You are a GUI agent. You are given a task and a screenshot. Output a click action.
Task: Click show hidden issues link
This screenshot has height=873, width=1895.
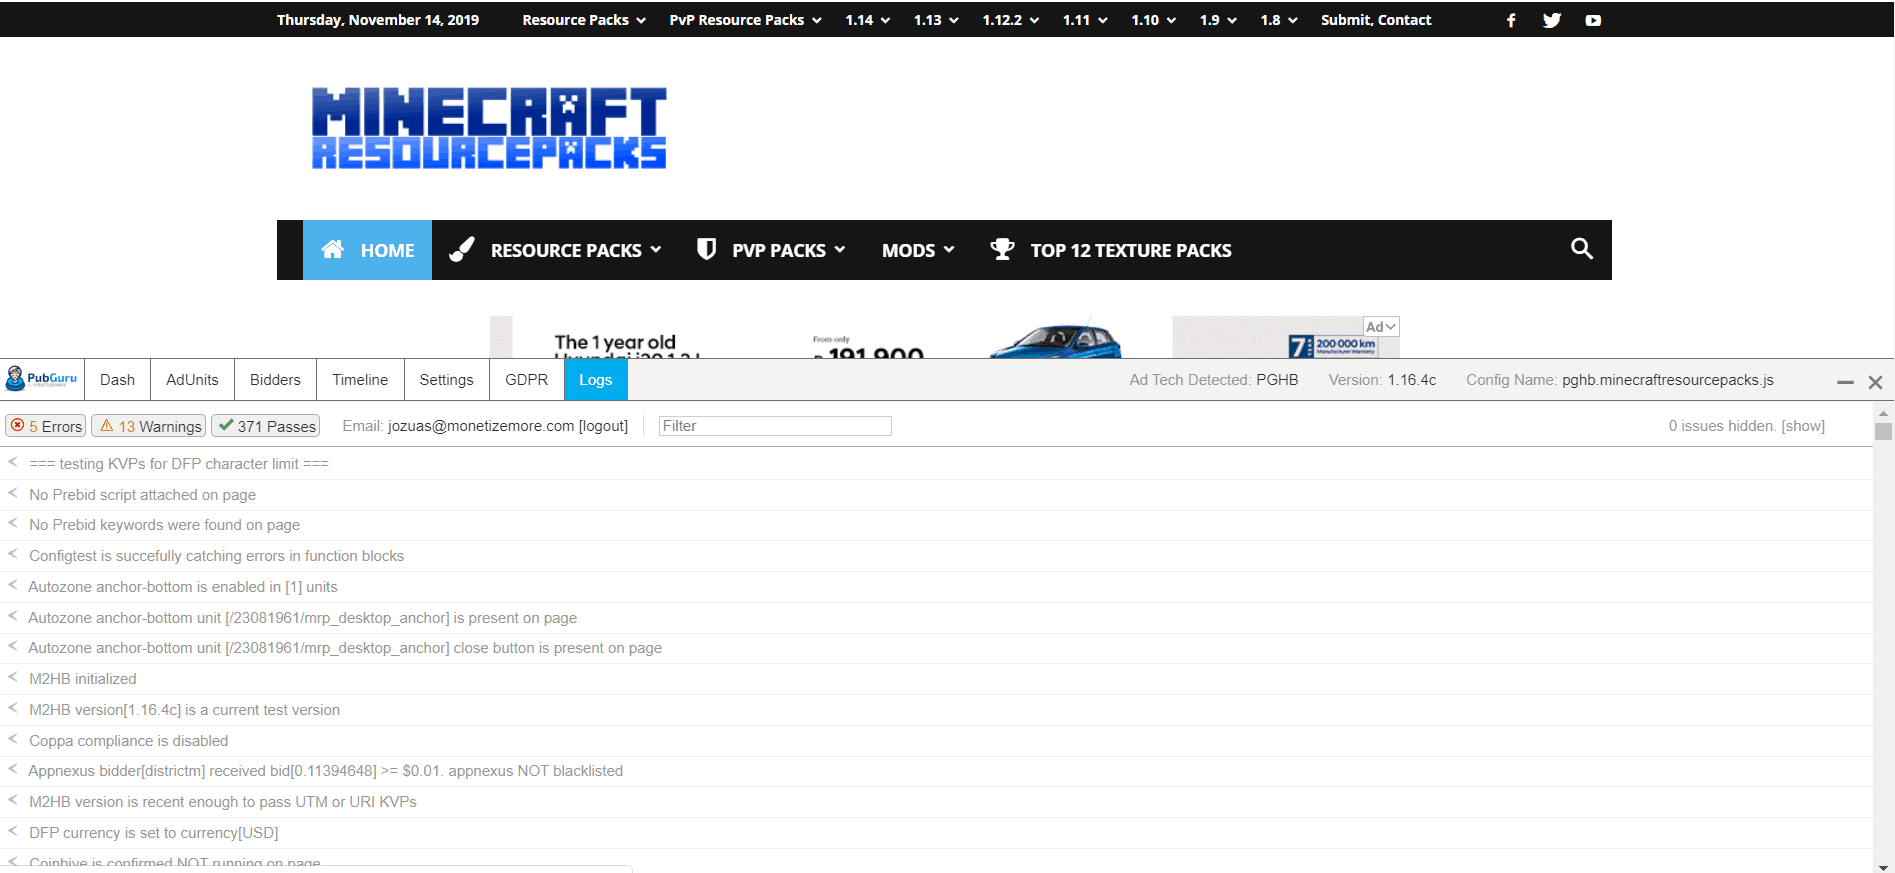click(x=1803, y=426)
